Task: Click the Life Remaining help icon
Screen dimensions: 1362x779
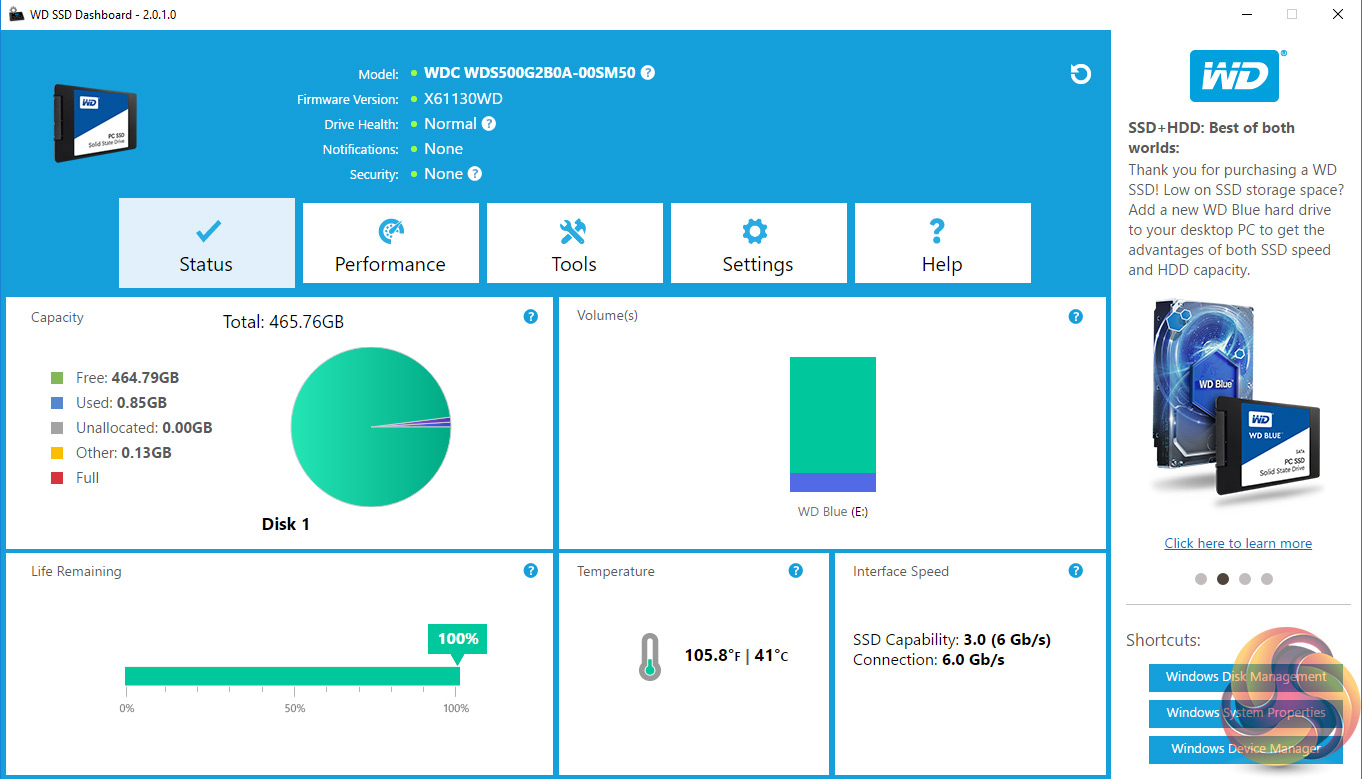Action: tap(531, 571)
